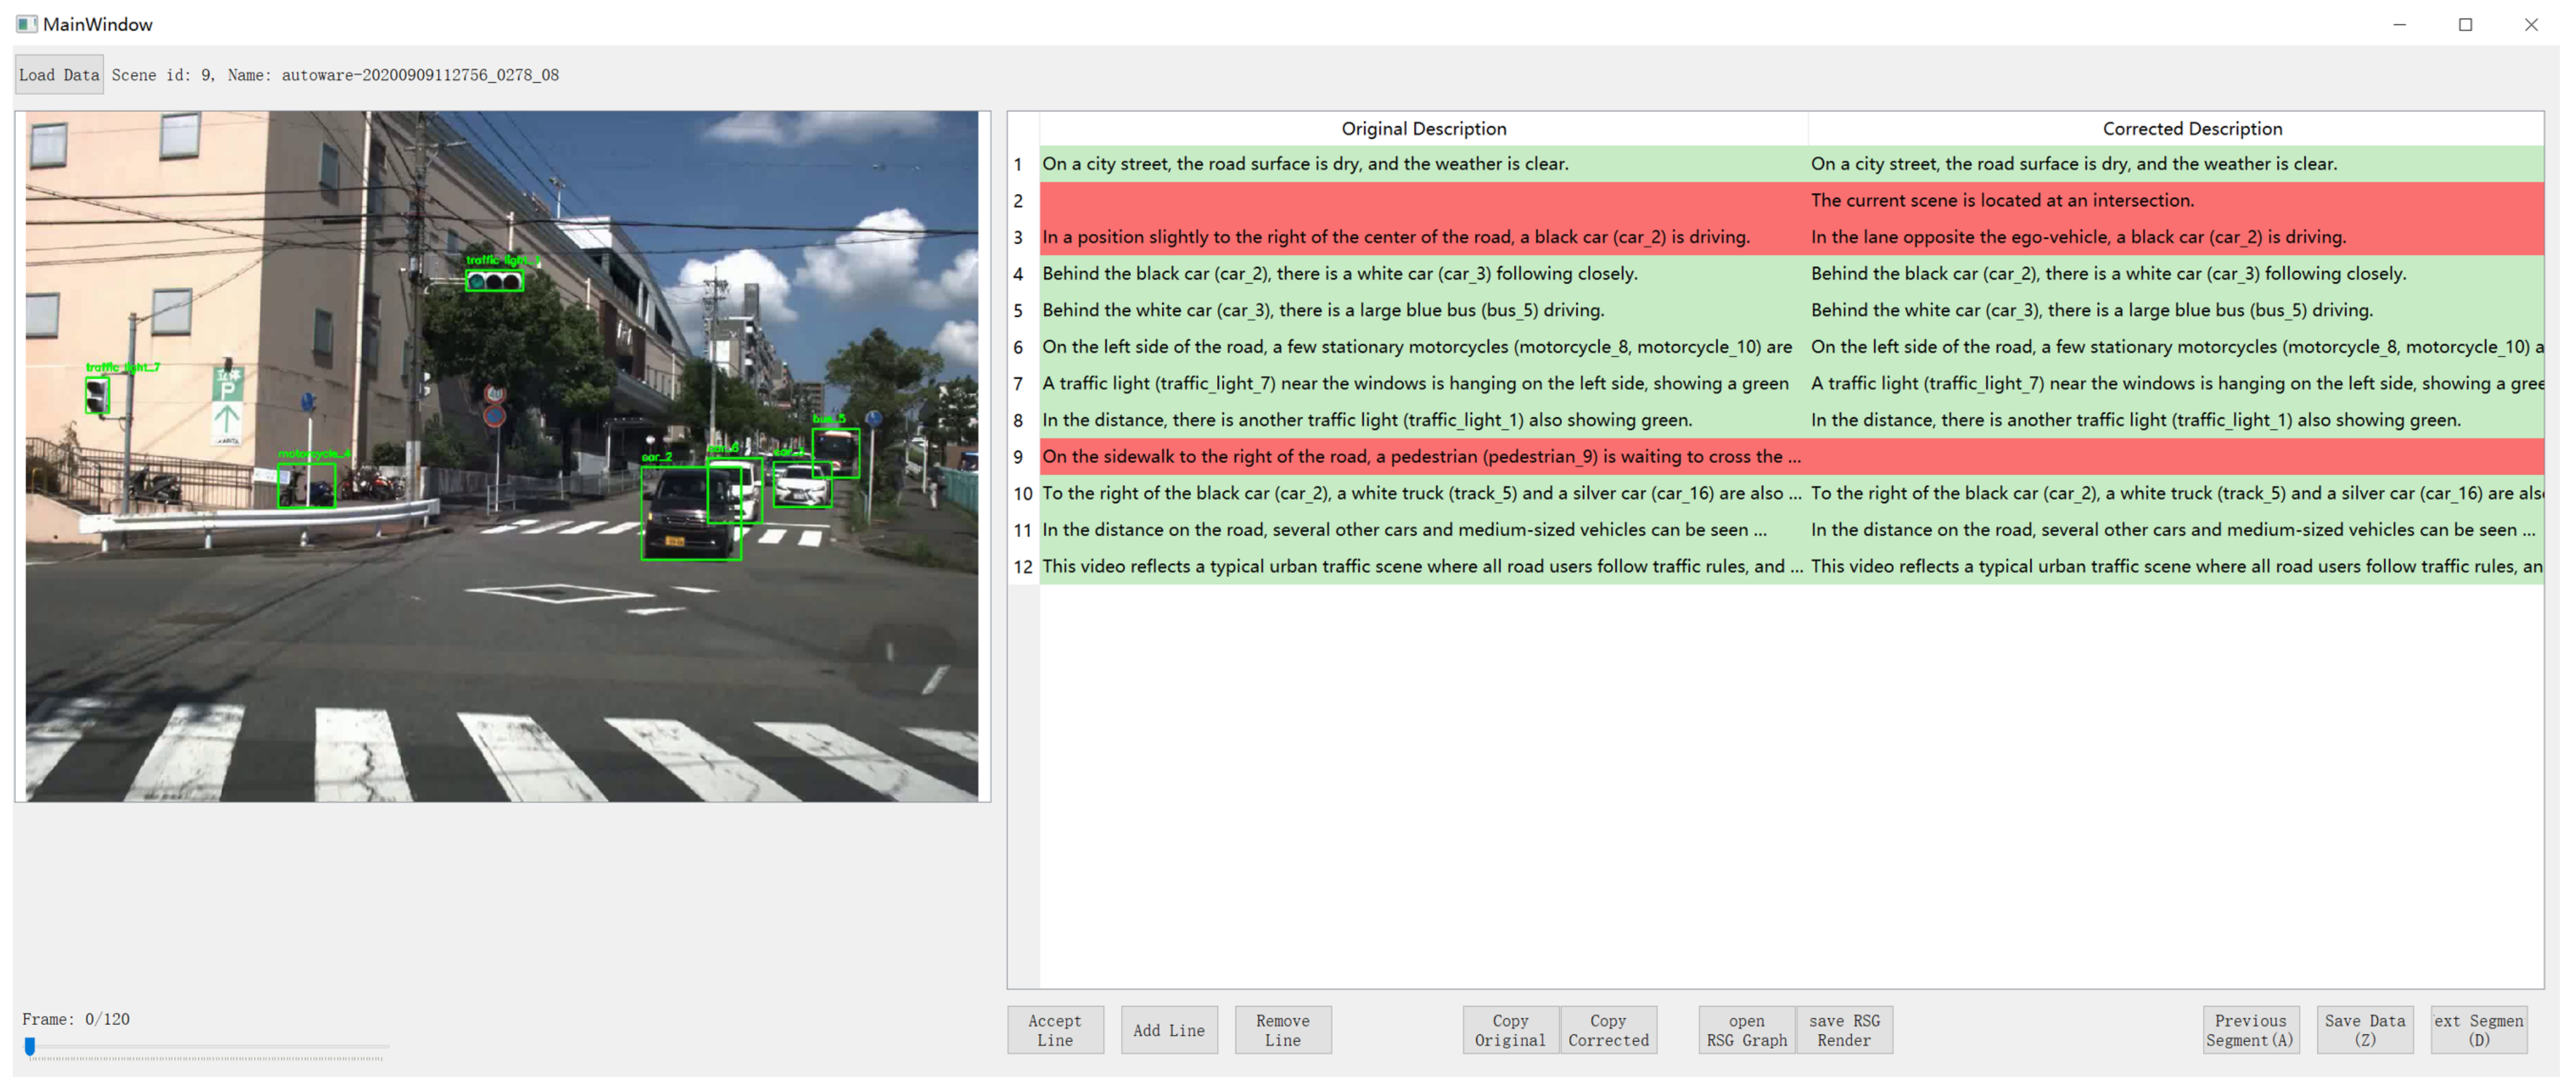
Task: Open the RSG Graph
Action: click(1746, 1031)
